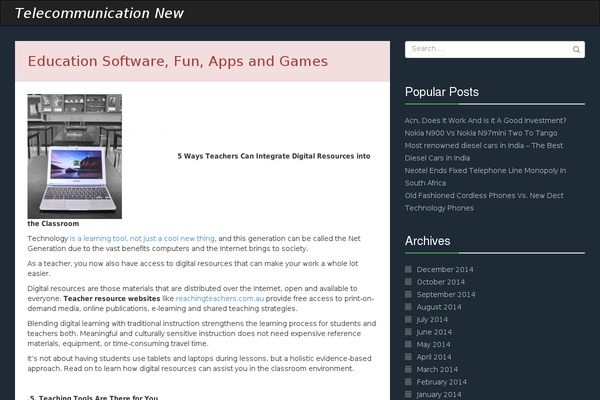The image size is (600, 400).
Task: Click the Popular Posts heading
Action: pos(442,92)
